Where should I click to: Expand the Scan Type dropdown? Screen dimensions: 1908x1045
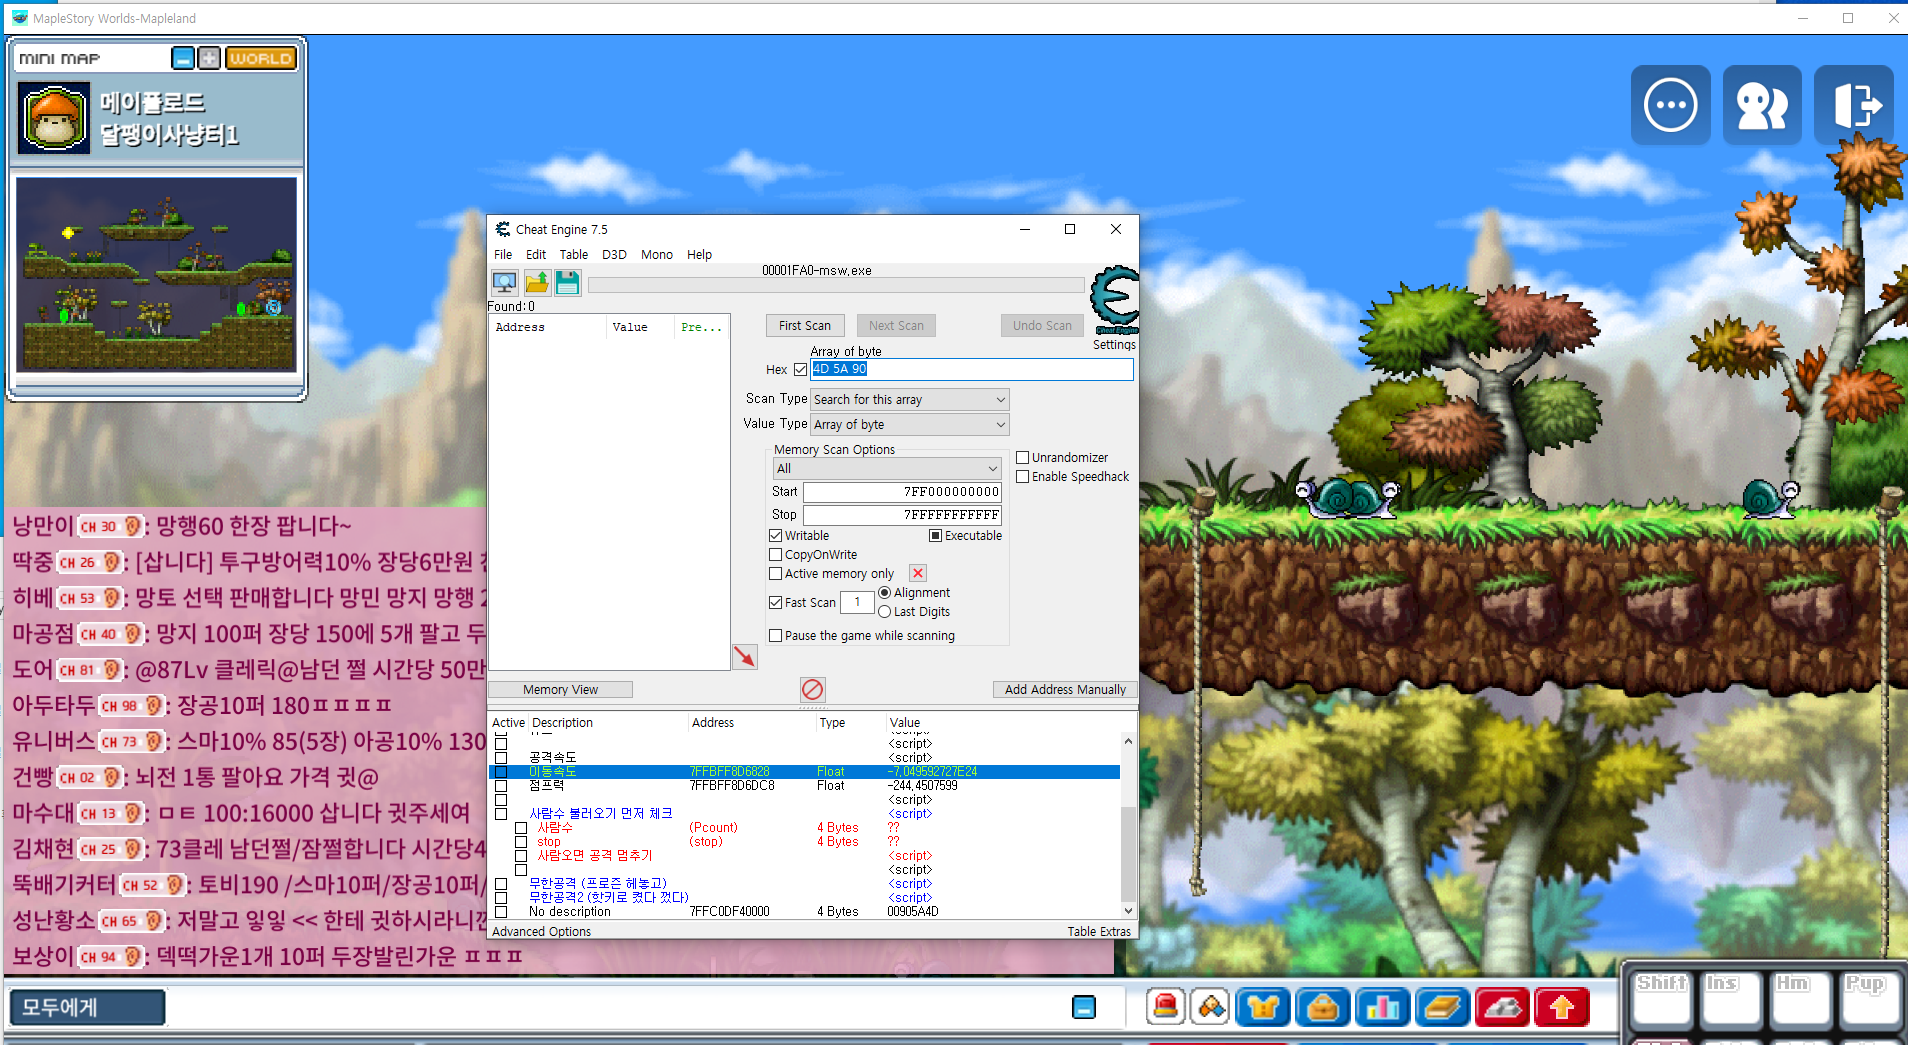909,400
